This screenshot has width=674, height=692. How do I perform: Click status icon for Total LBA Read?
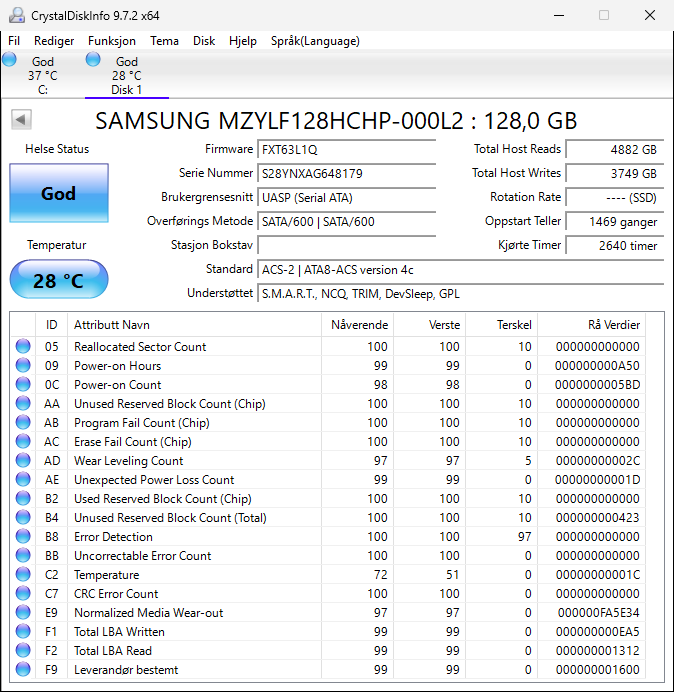[23, 650]
